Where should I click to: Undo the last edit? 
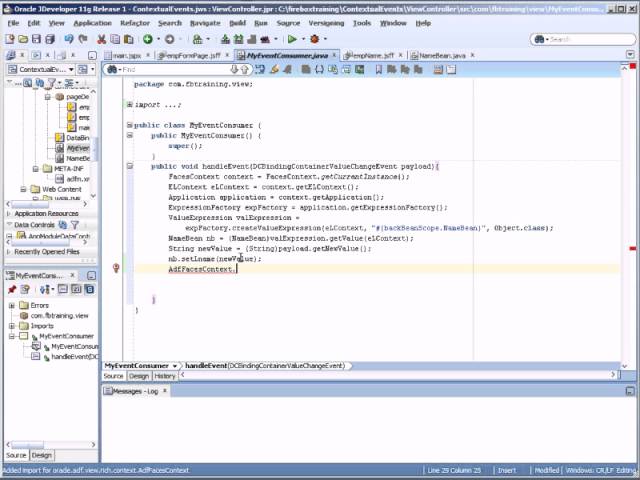point(69,39)
